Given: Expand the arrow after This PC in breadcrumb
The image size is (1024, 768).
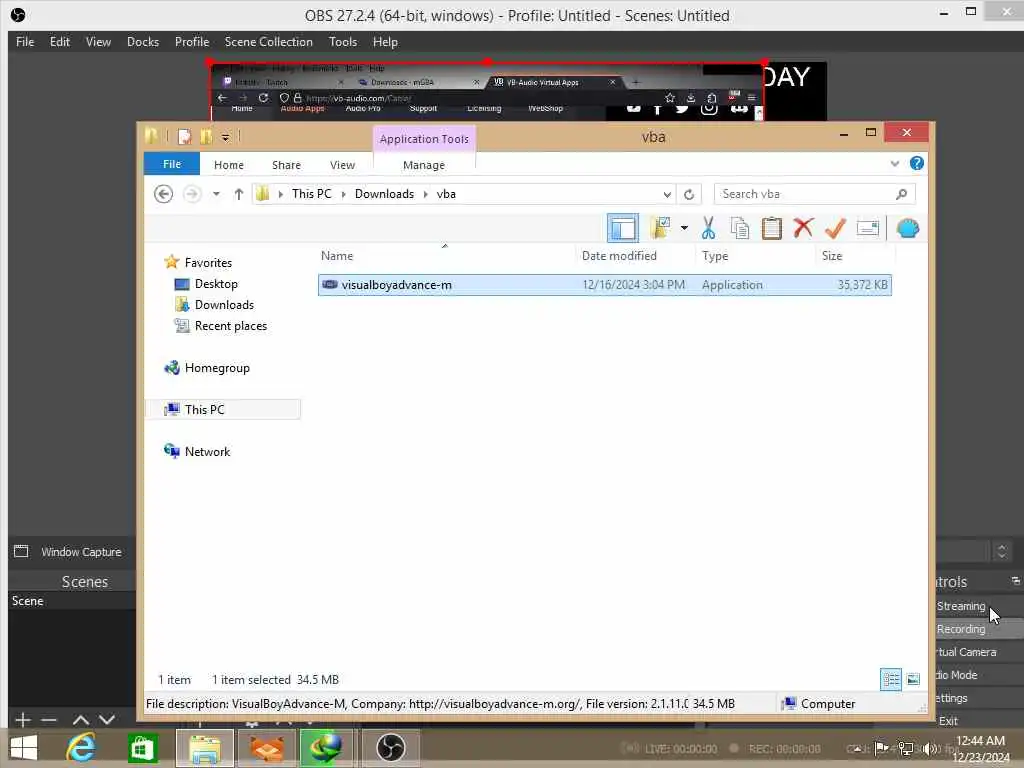Looking at the screenshot, I should click(344, 194).
